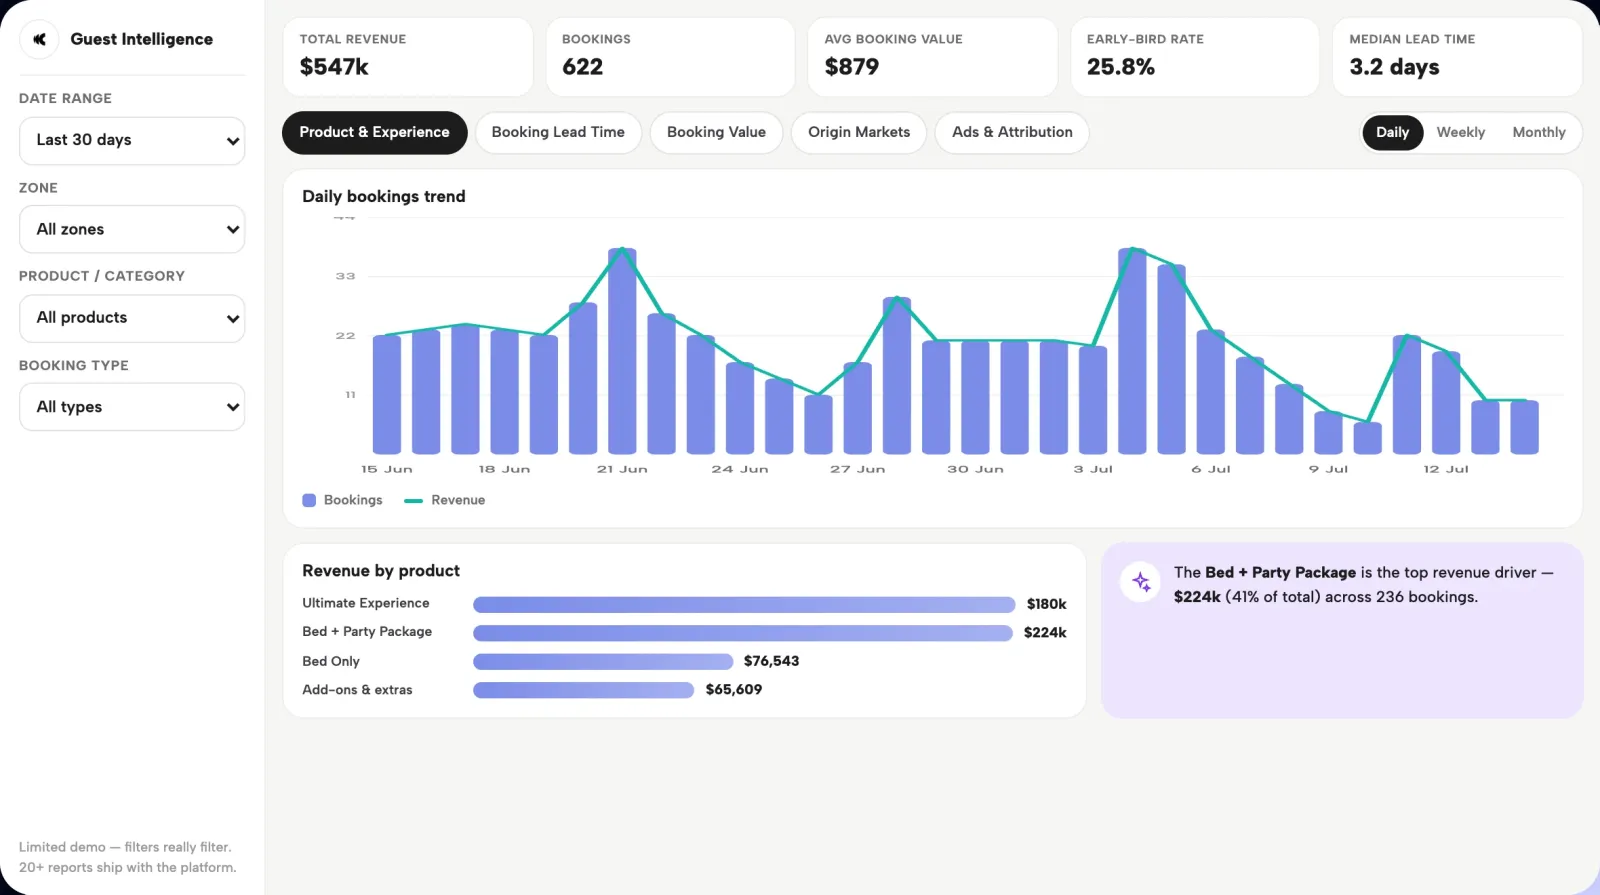Click the $76,543 value label
Screen dimensions: 1600x895
(x=771, y=661)
